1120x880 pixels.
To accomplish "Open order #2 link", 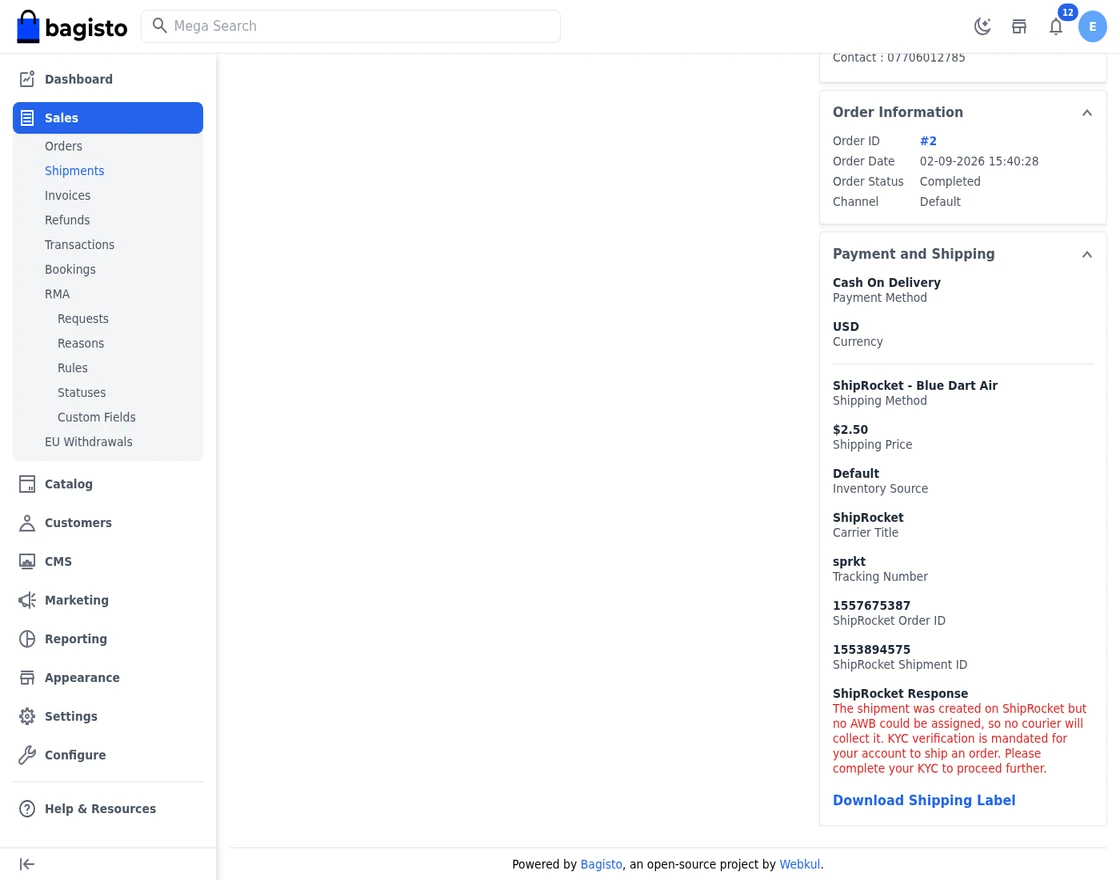I will [x=928, y=141].
